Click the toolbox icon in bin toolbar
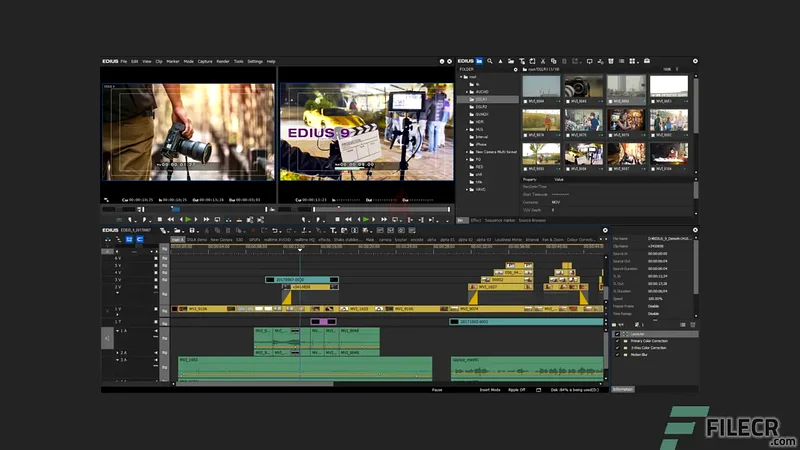The width and height of the screenshot is (800, 450). pyautogui.click(x=647, y=61)
